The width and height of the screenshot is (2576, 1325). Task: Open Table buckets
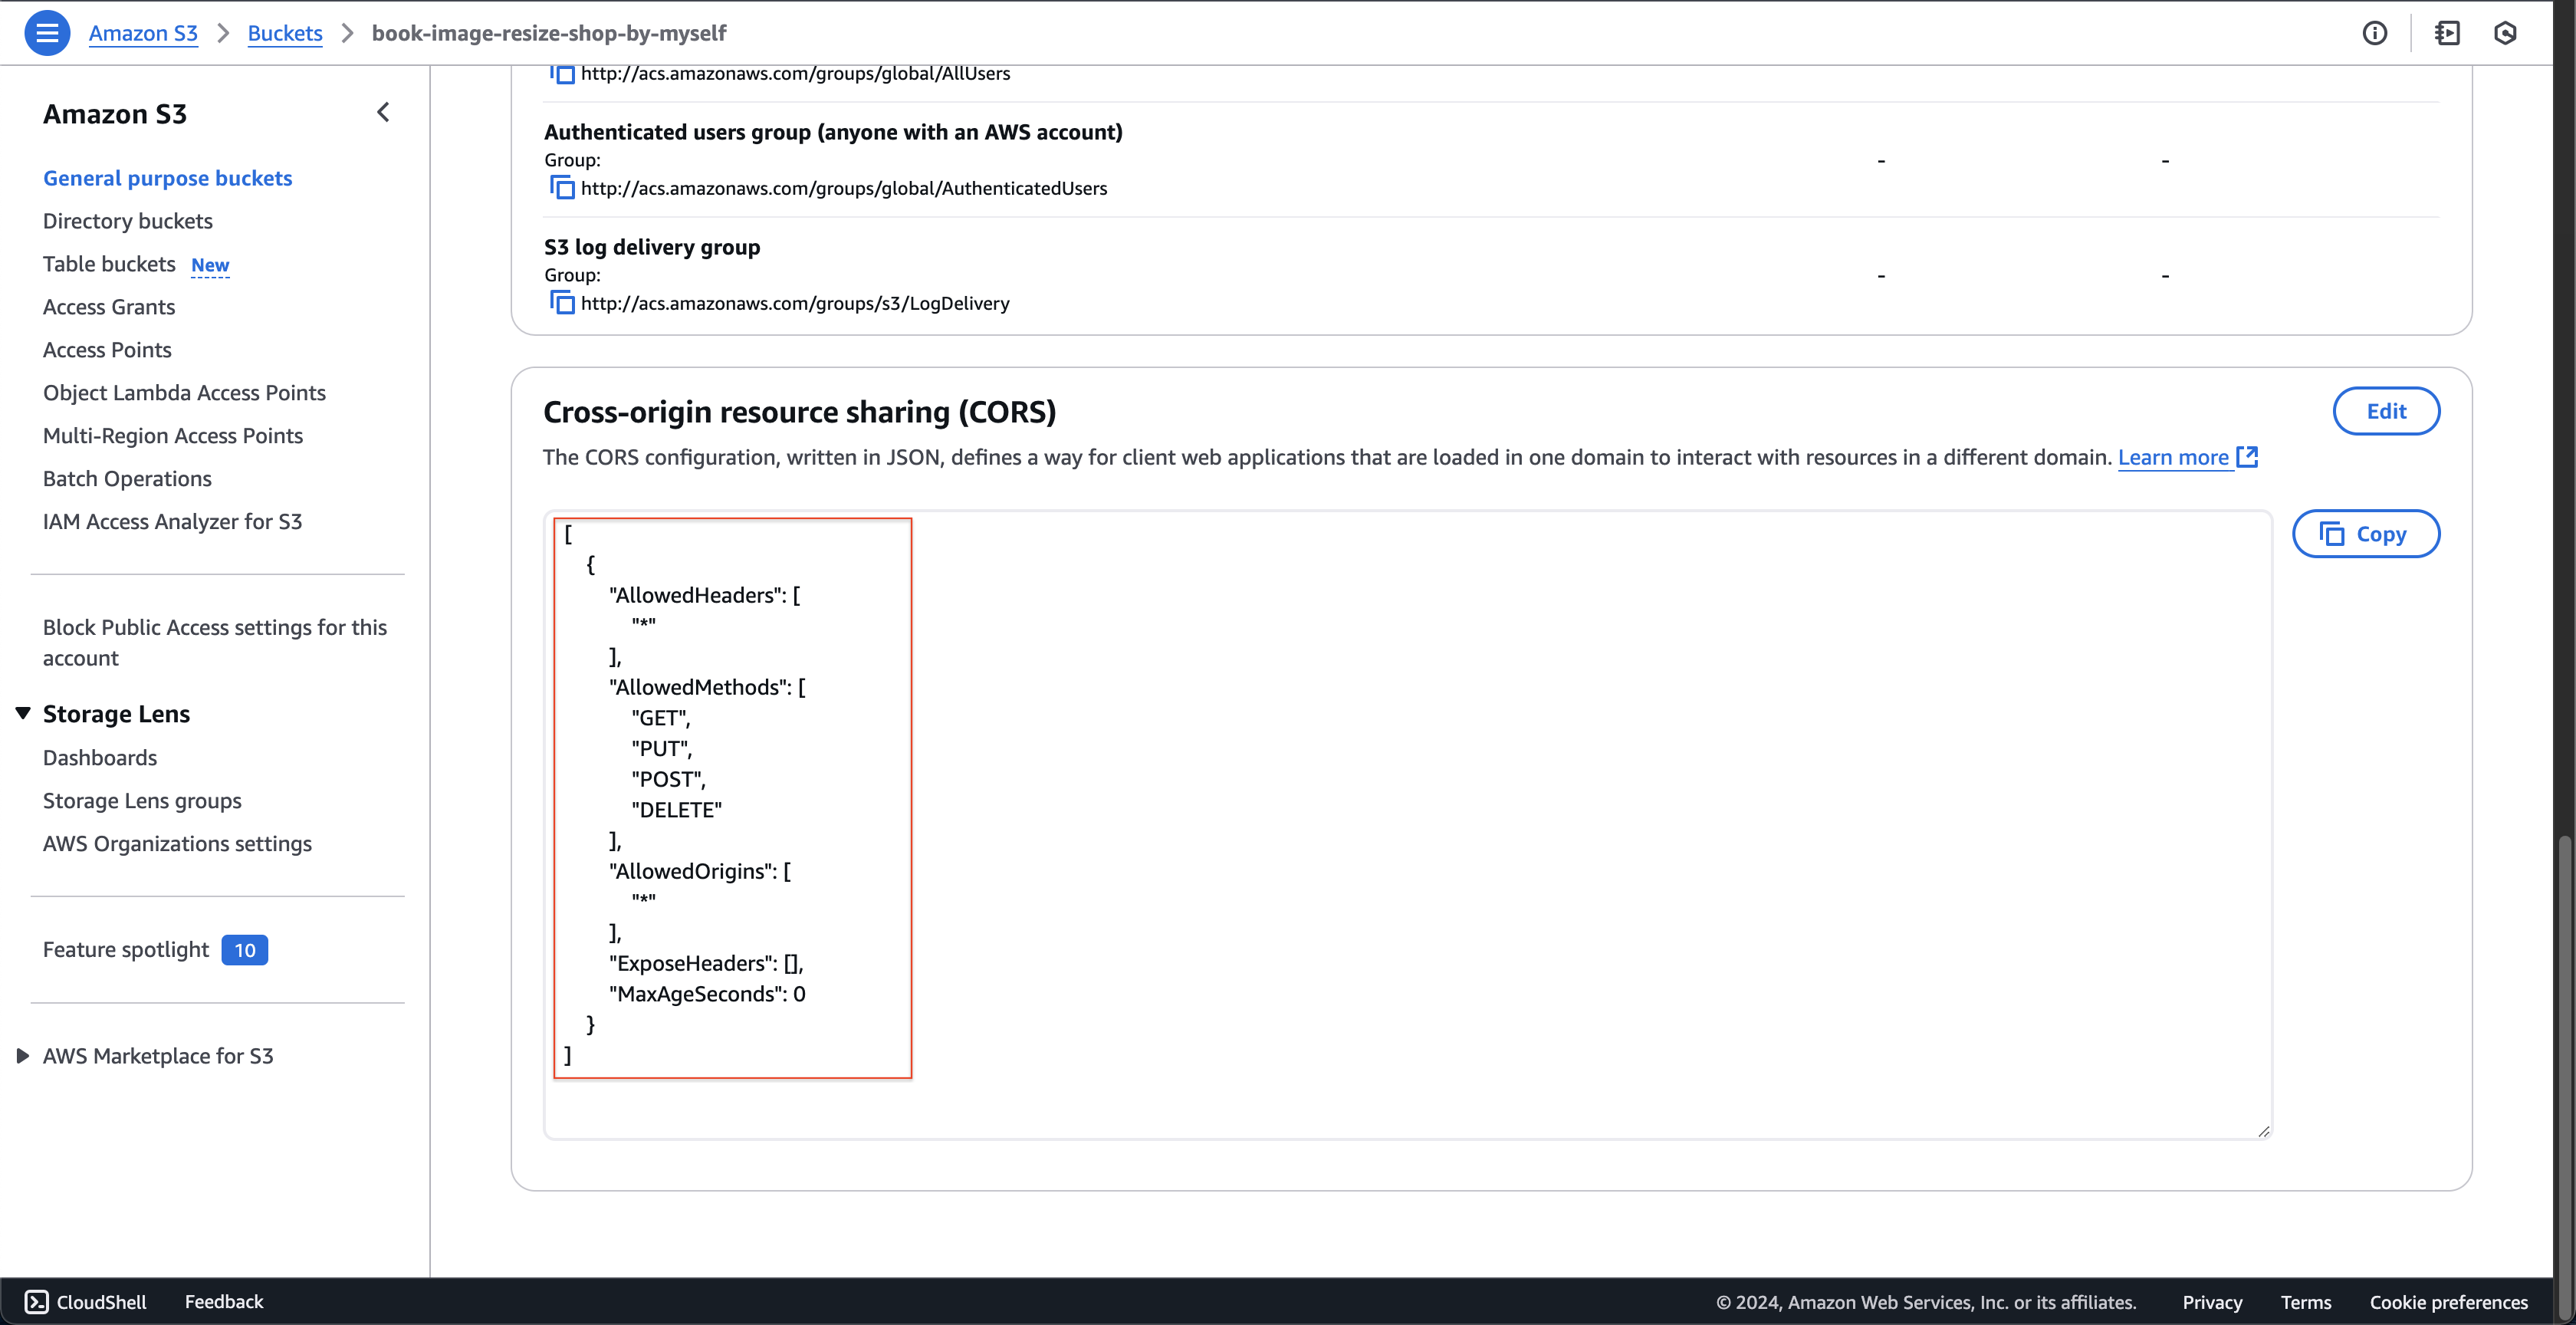(109, 264)
